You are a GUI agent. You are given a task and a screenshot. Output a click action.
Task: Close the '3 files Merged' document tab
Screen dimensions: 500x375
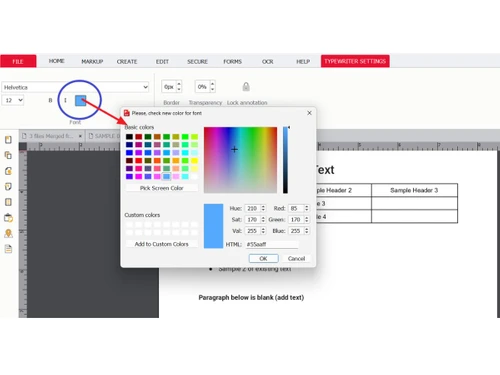(x=80, y=136)
